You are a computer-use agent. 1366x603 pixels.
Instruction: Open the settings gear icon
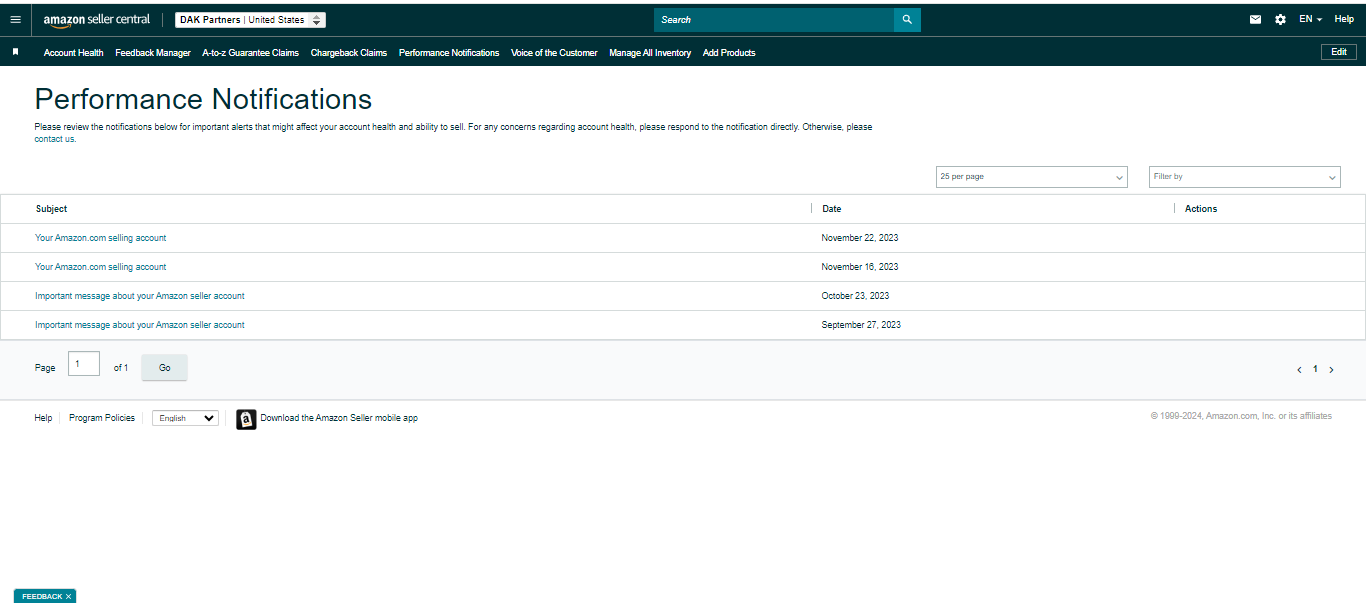(1280, 19)
